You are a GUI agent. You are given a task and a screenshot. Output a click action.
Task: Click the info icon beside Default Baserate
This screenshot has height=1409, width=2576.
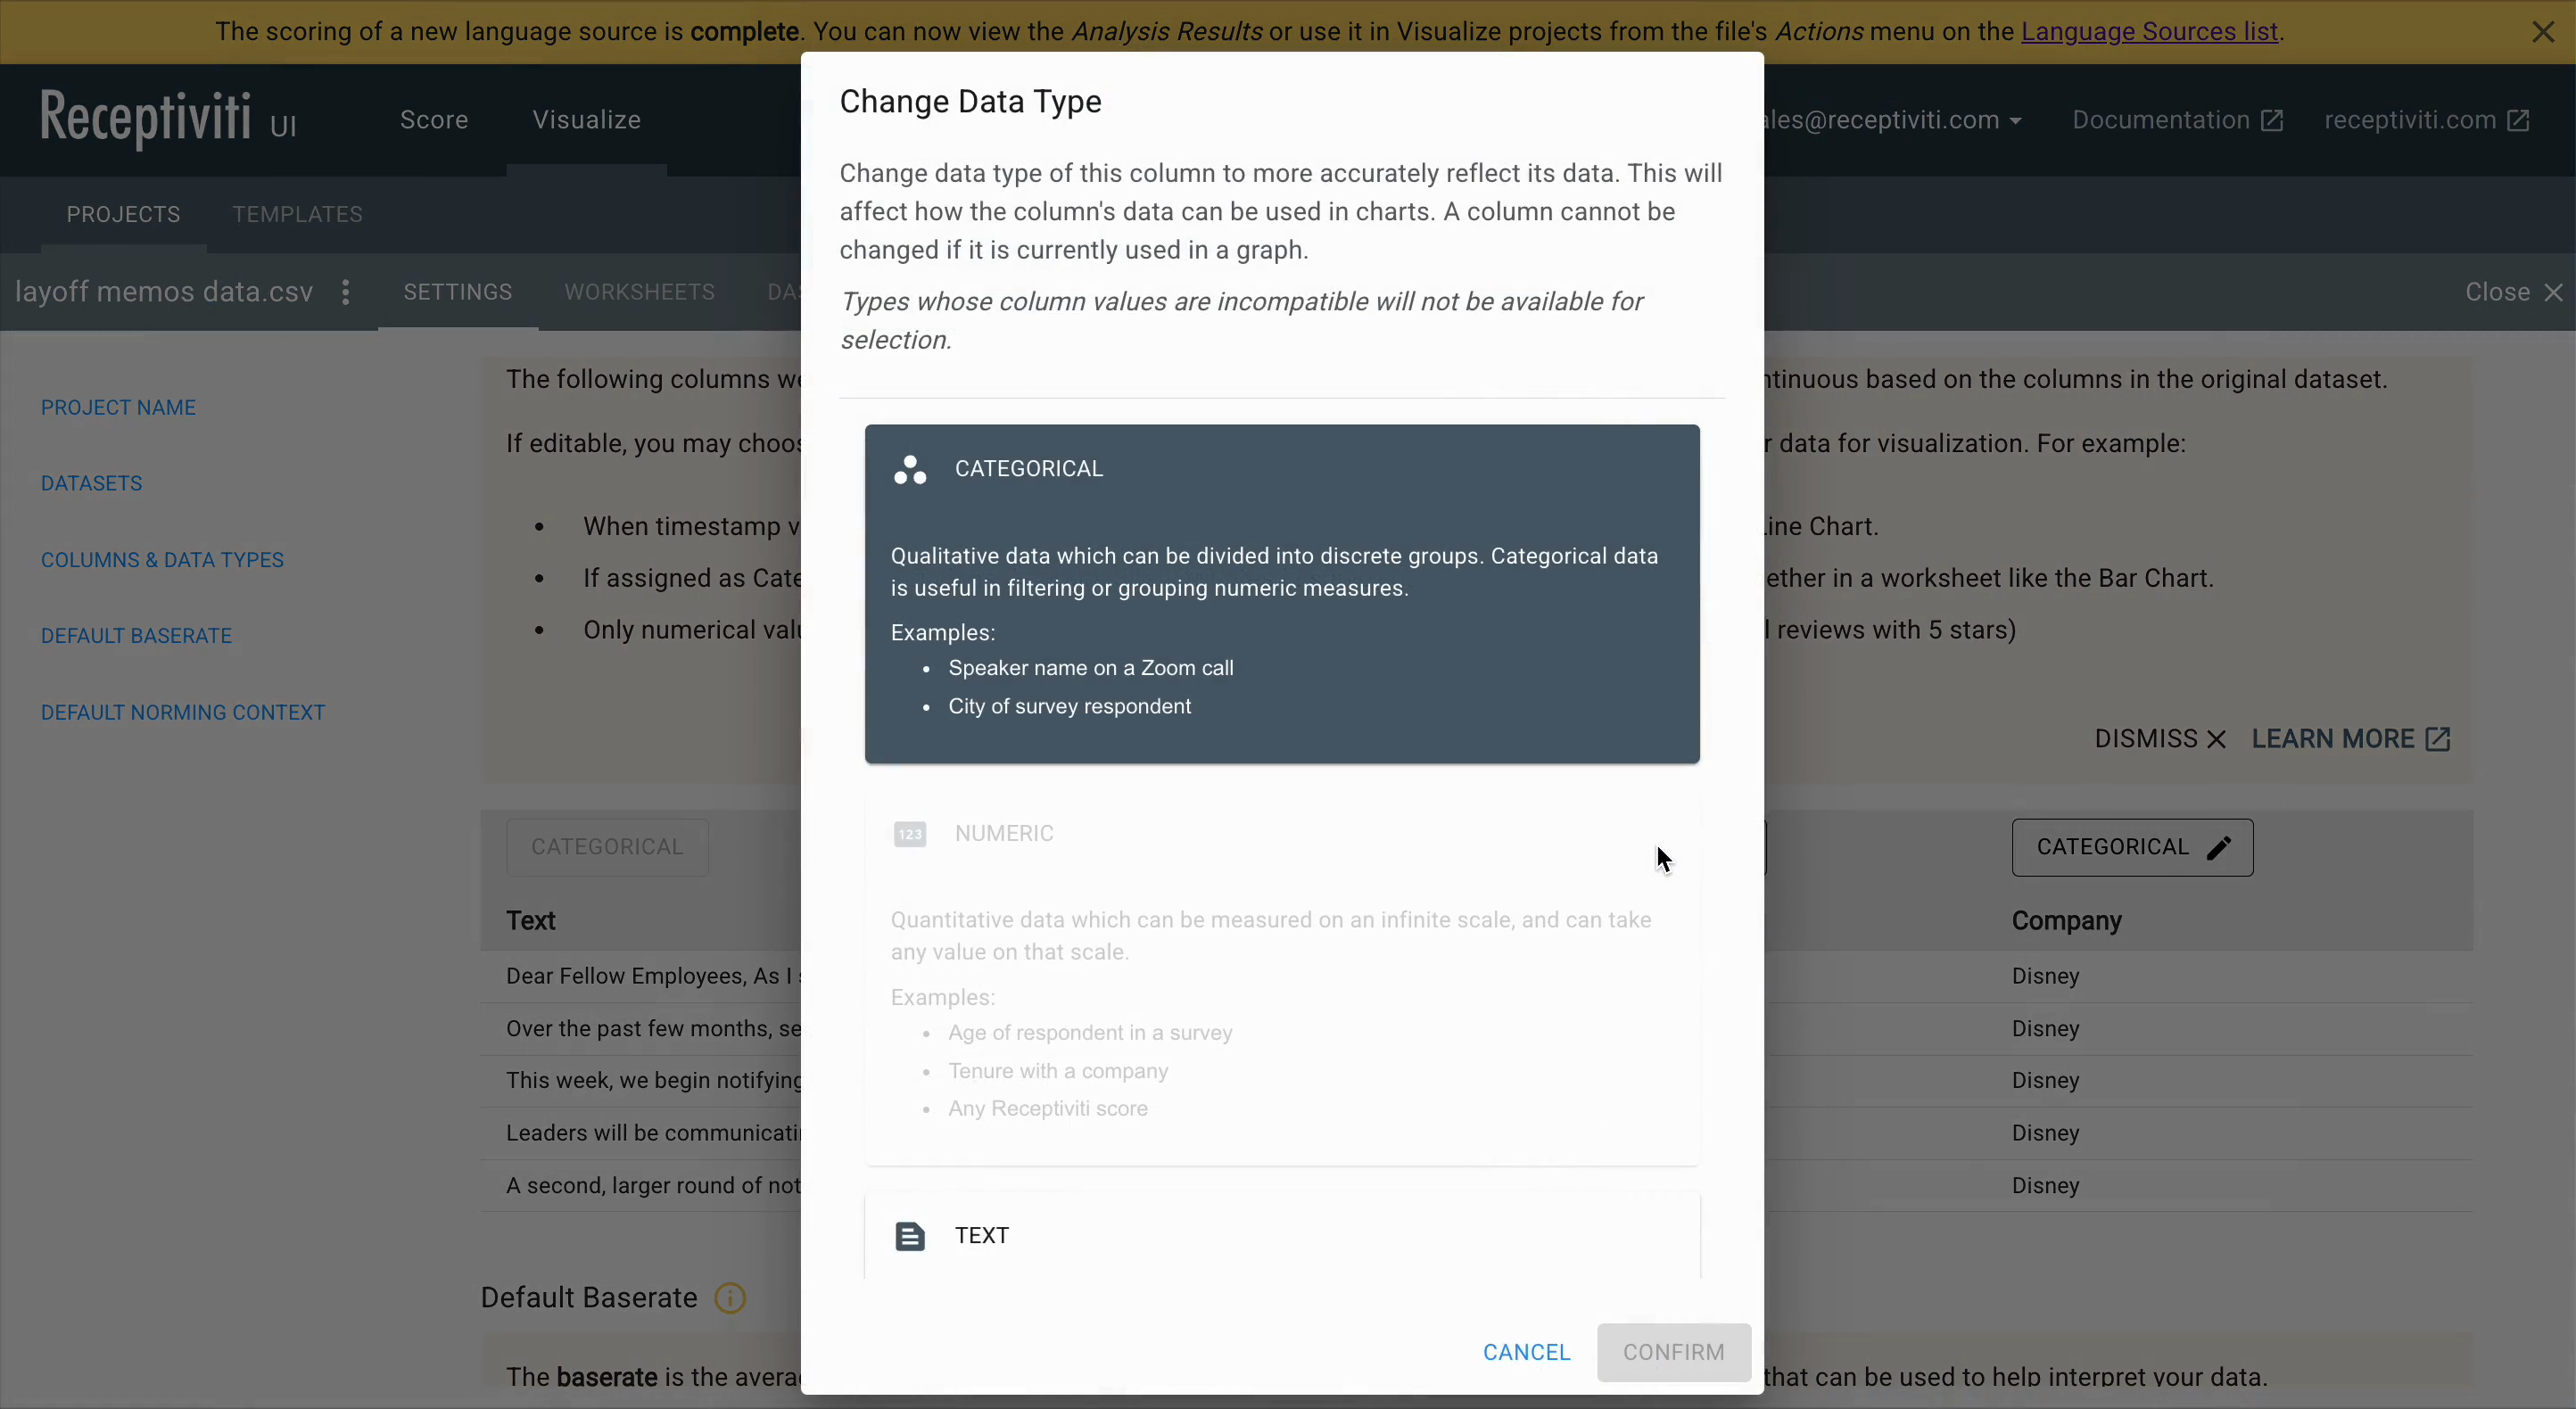click(729, 1297)
